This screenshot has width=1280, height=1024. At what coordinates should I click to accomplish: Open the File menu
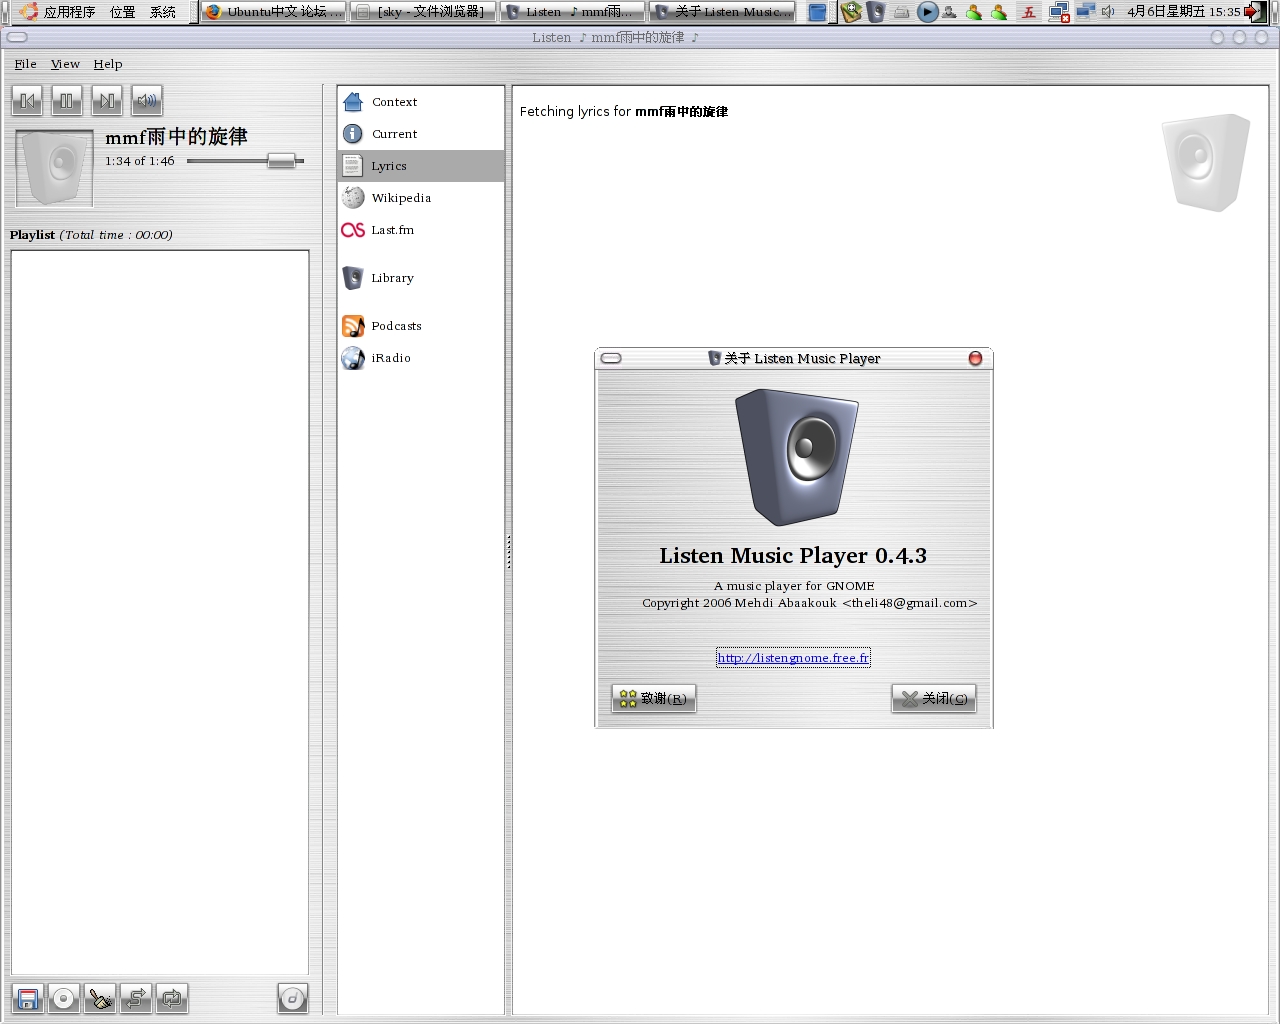coord(25,64)
